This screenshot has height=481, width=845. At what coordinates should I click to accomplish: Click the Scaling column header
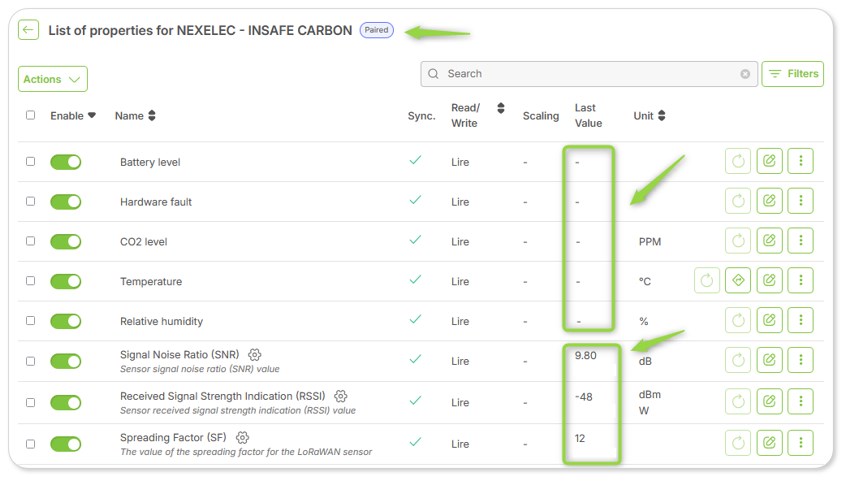541,116
